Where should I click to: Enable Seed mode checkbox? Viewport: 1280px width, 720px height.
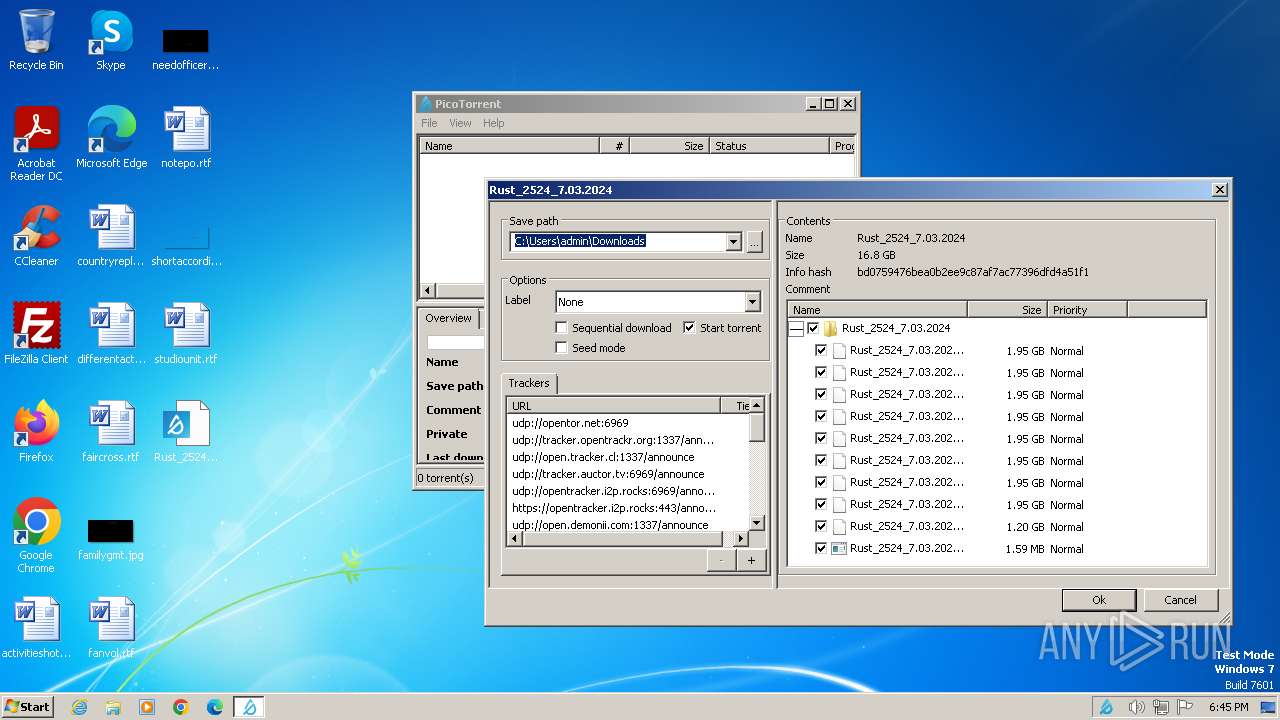coord(562,347)
